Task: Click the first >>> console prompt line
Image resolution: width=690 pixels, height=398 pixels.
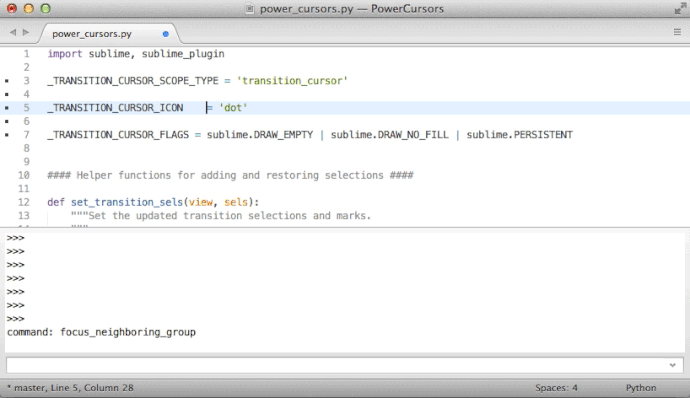Action: pyautogui.click(x=15, y=238)
